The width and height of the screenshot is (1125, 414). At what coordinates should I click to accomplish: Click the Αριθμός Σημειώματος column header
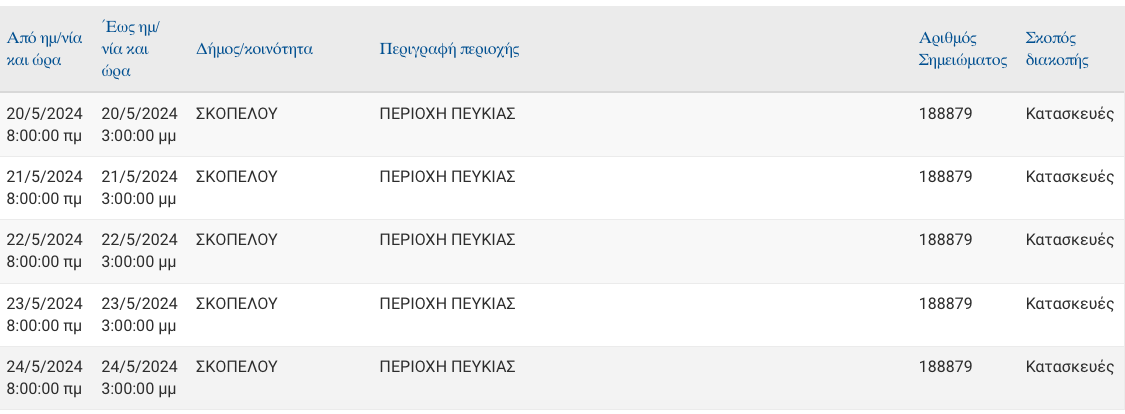point(963,49)
